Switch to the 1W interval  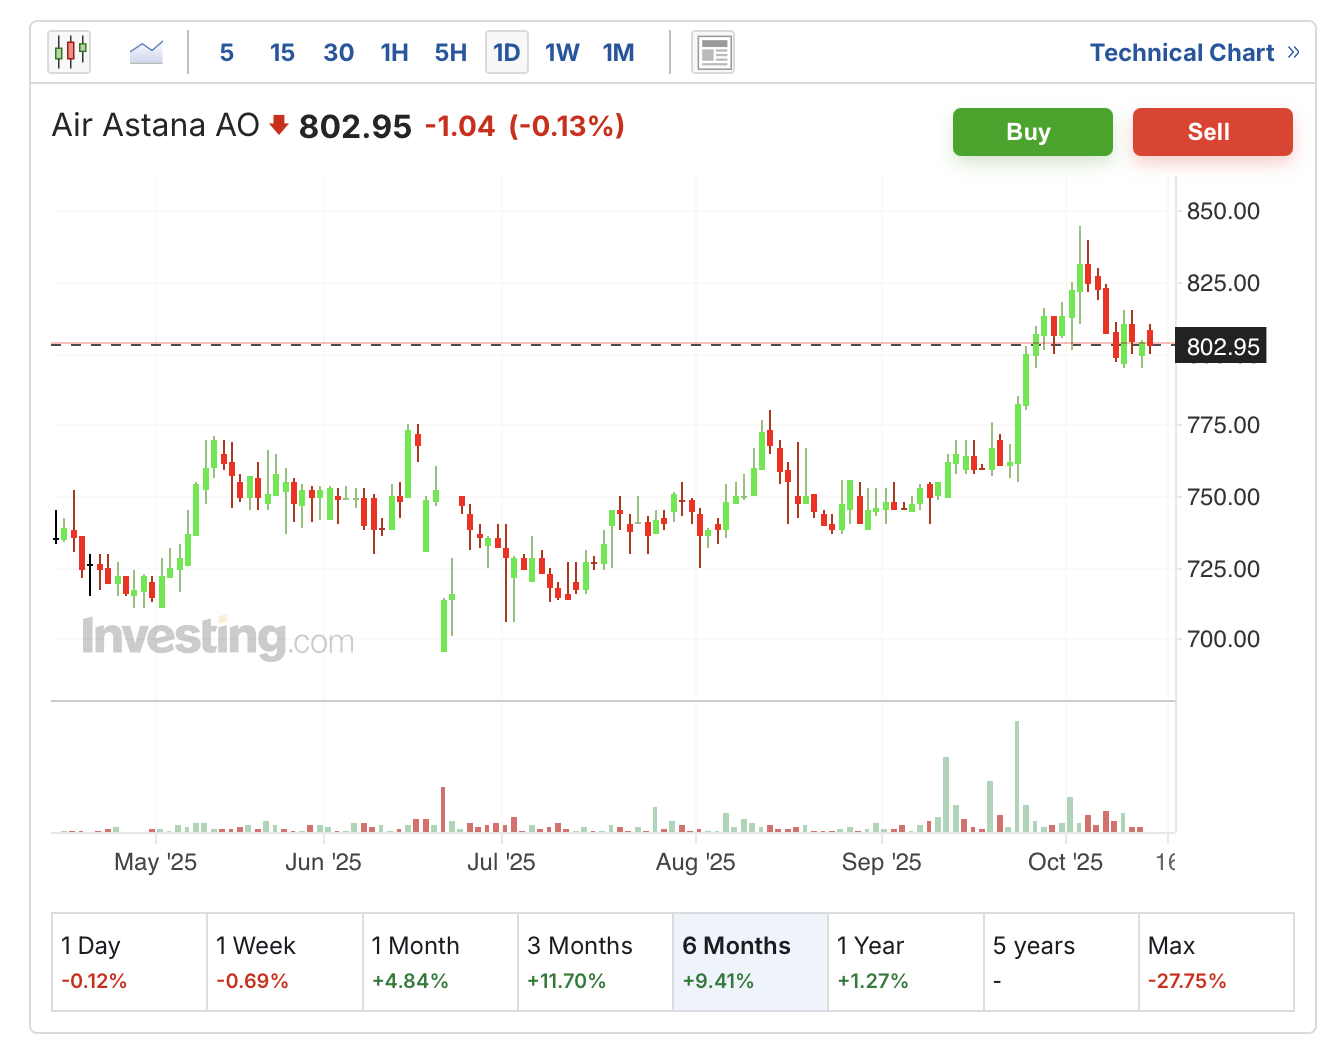click(x=562, y=53)
